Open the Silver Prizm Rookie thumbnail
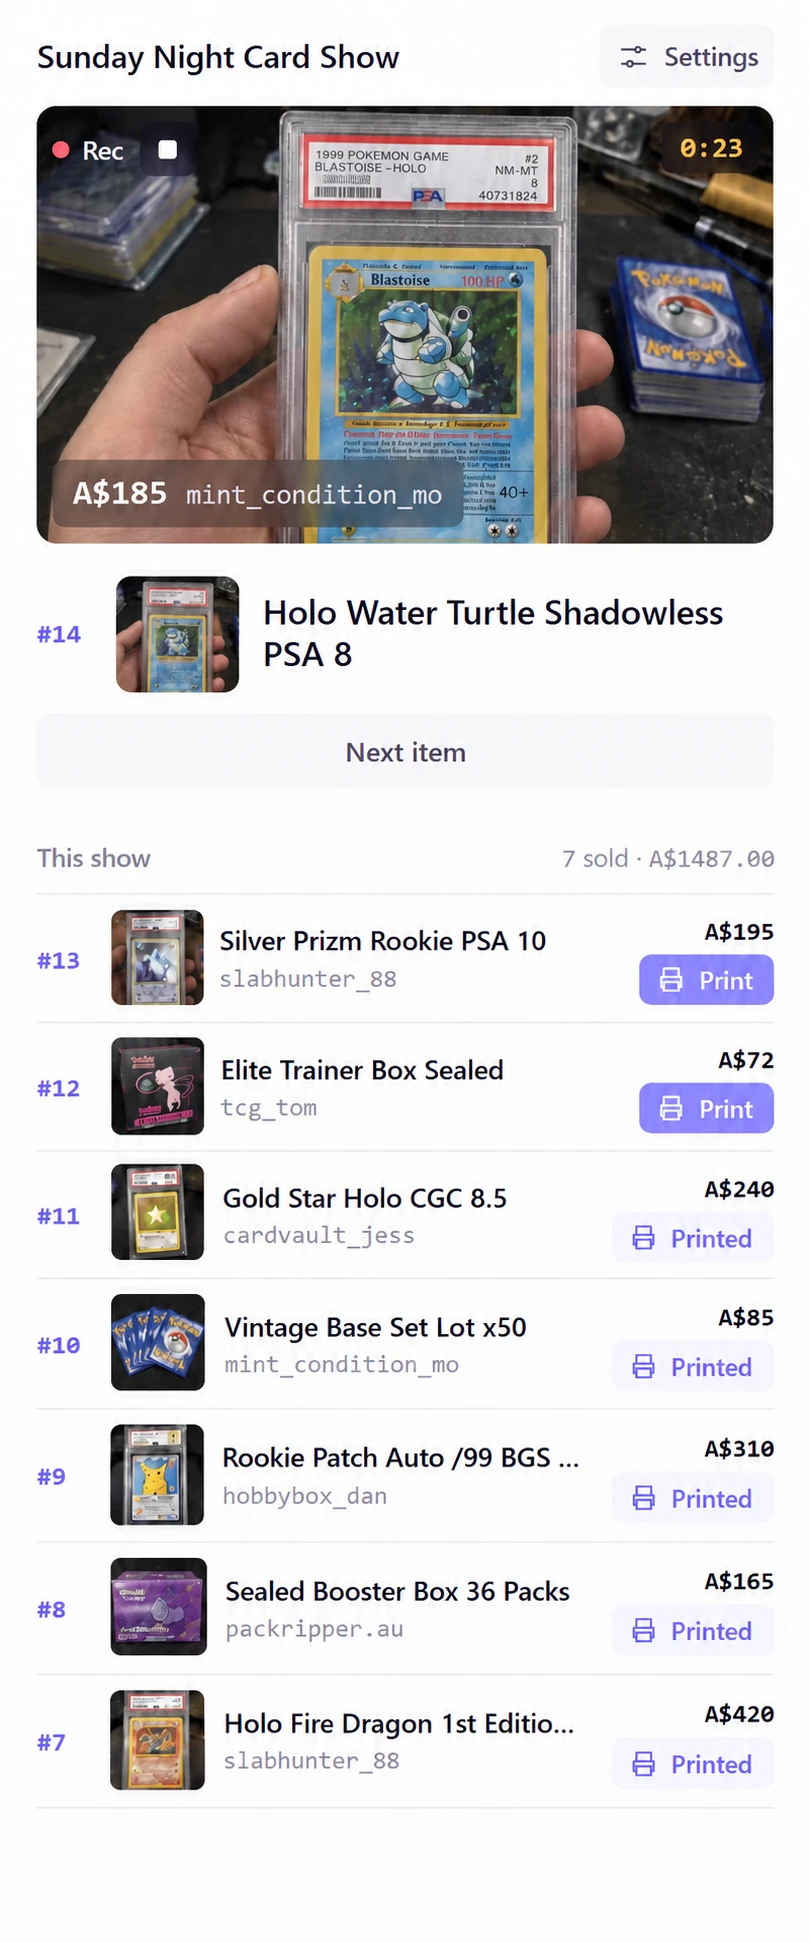This screenshot has width=809, height=1942. pyautogui.click(x=157, y=957)
